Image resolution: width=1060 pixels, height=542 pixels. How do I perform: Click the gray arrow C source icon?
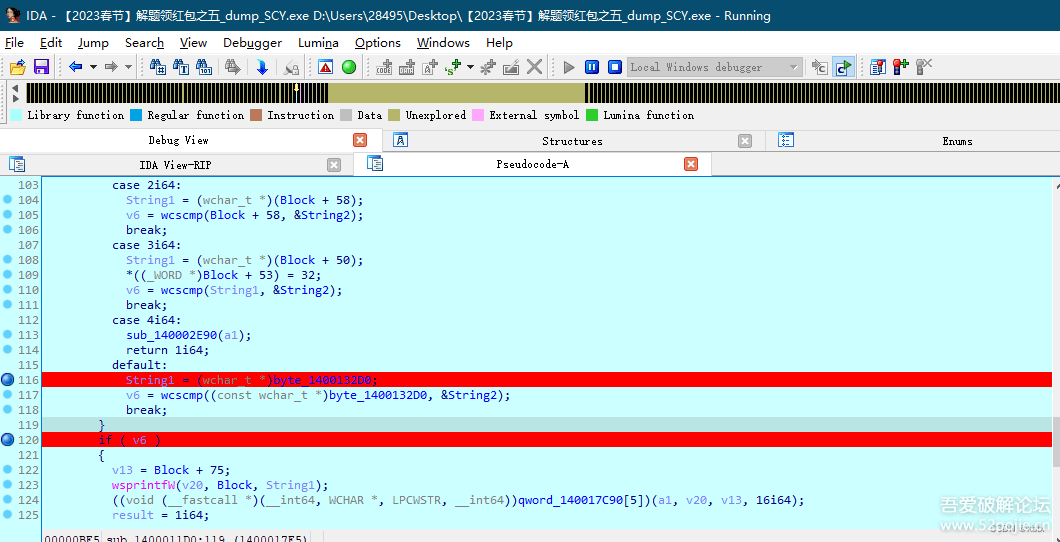[x=820, y=67]
